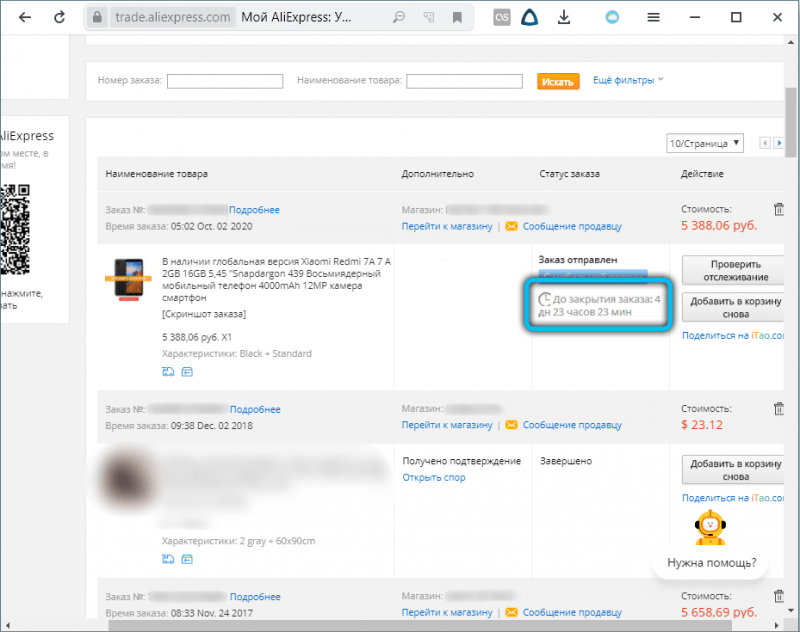Open the downloads arrow icon

[564, 17]
